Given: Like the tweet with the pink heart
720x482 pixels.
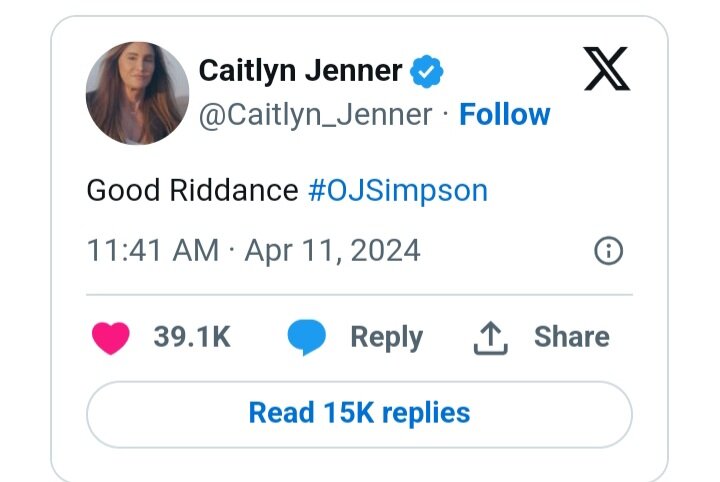Looking at the screenshot, I should (111, 338).
